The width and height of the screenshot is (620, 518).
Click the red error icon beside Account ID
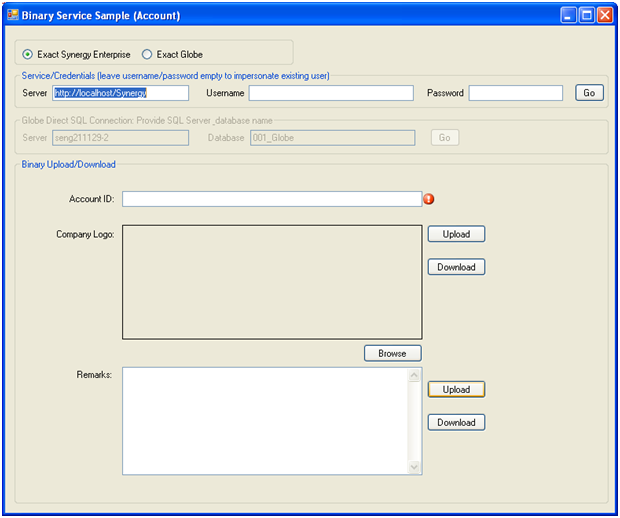[429, 199]
